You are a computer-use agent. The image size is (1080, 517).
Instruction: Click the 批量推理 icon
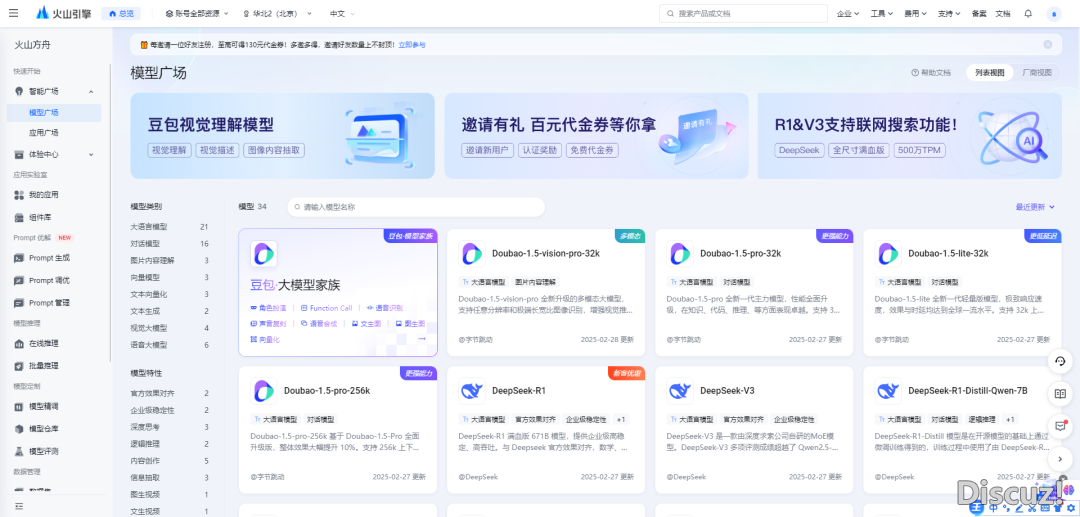[19, 366]
